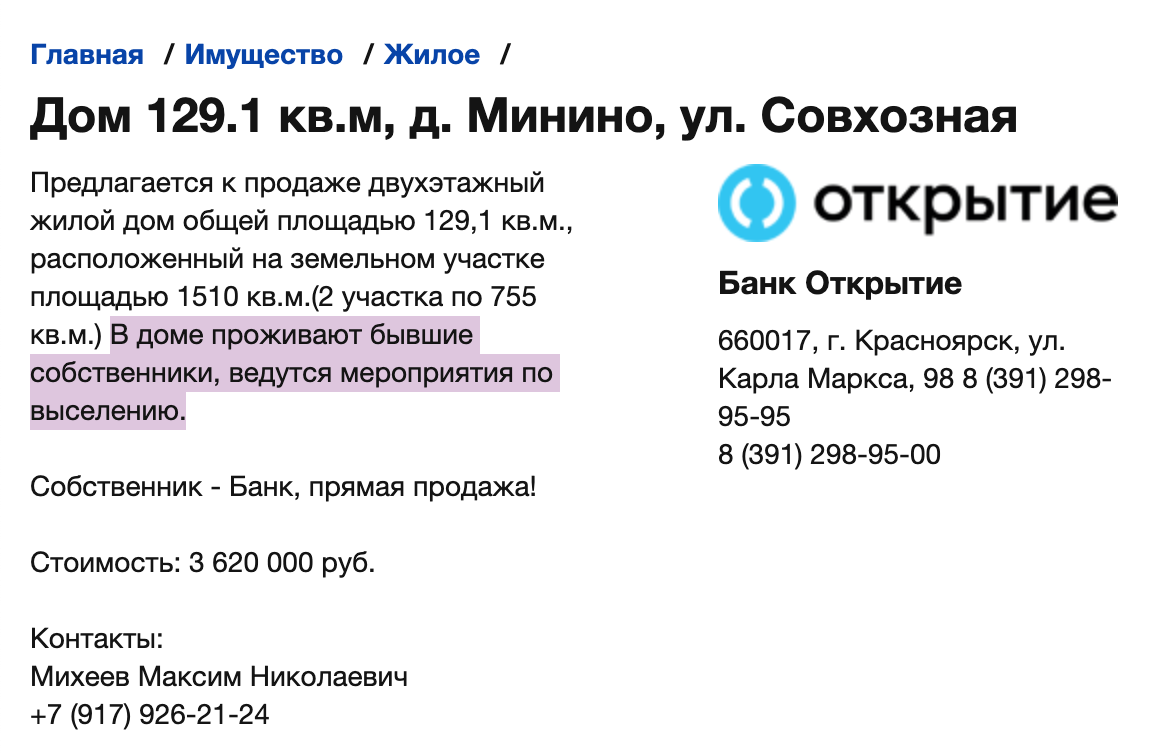Click the contact phone +7 (917) 926-21-24
This screenshot has height=754, width=1152.
pyautogui.click(x=150, y=715)
